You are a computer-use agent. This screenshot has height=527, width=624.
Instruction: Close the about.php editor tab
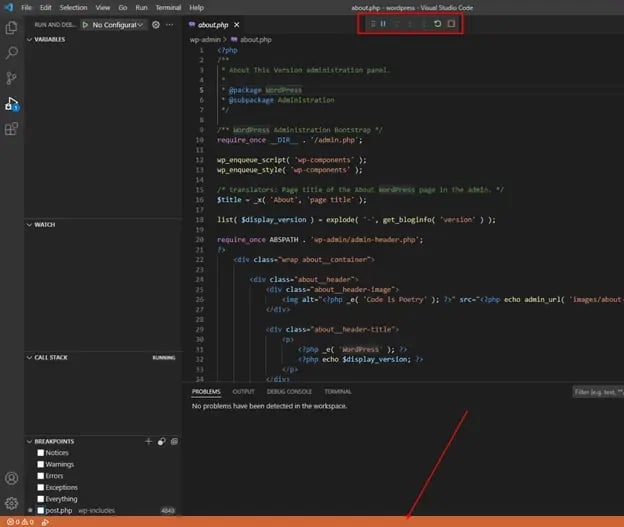(x=237, y=24)
